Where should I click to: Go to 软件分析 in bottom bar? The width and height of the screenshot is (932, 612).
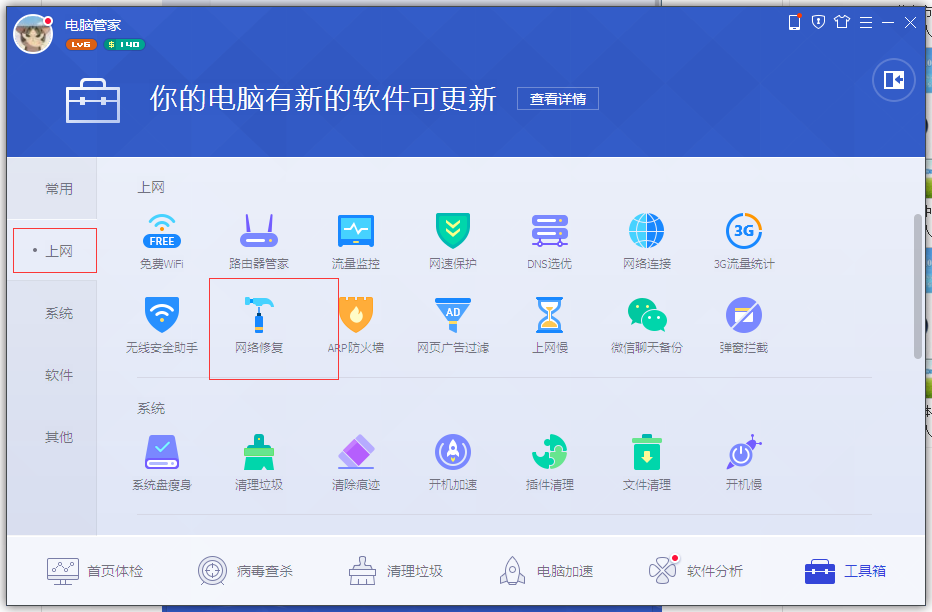tap(696, 571)
